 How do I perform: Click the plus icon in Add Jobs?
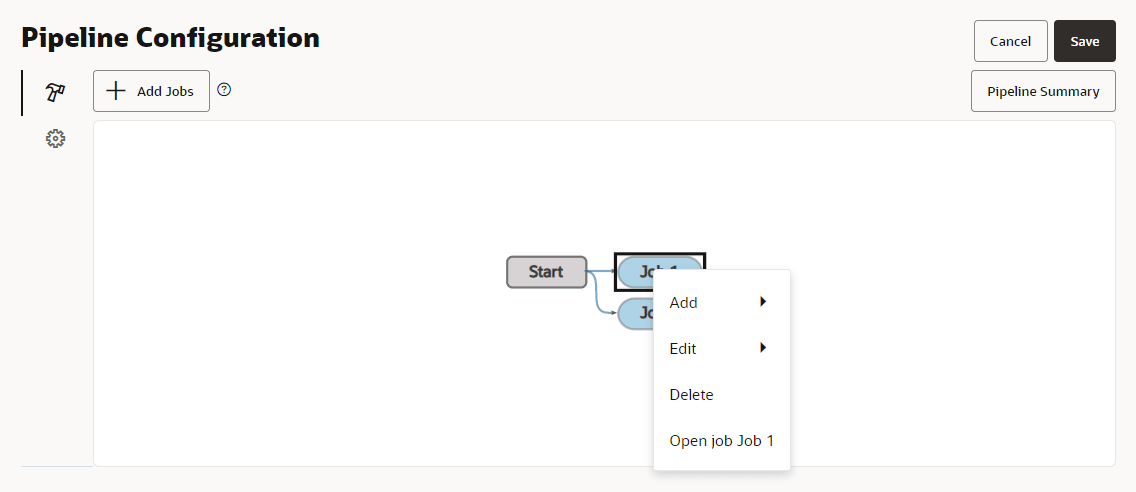[116, 91]
